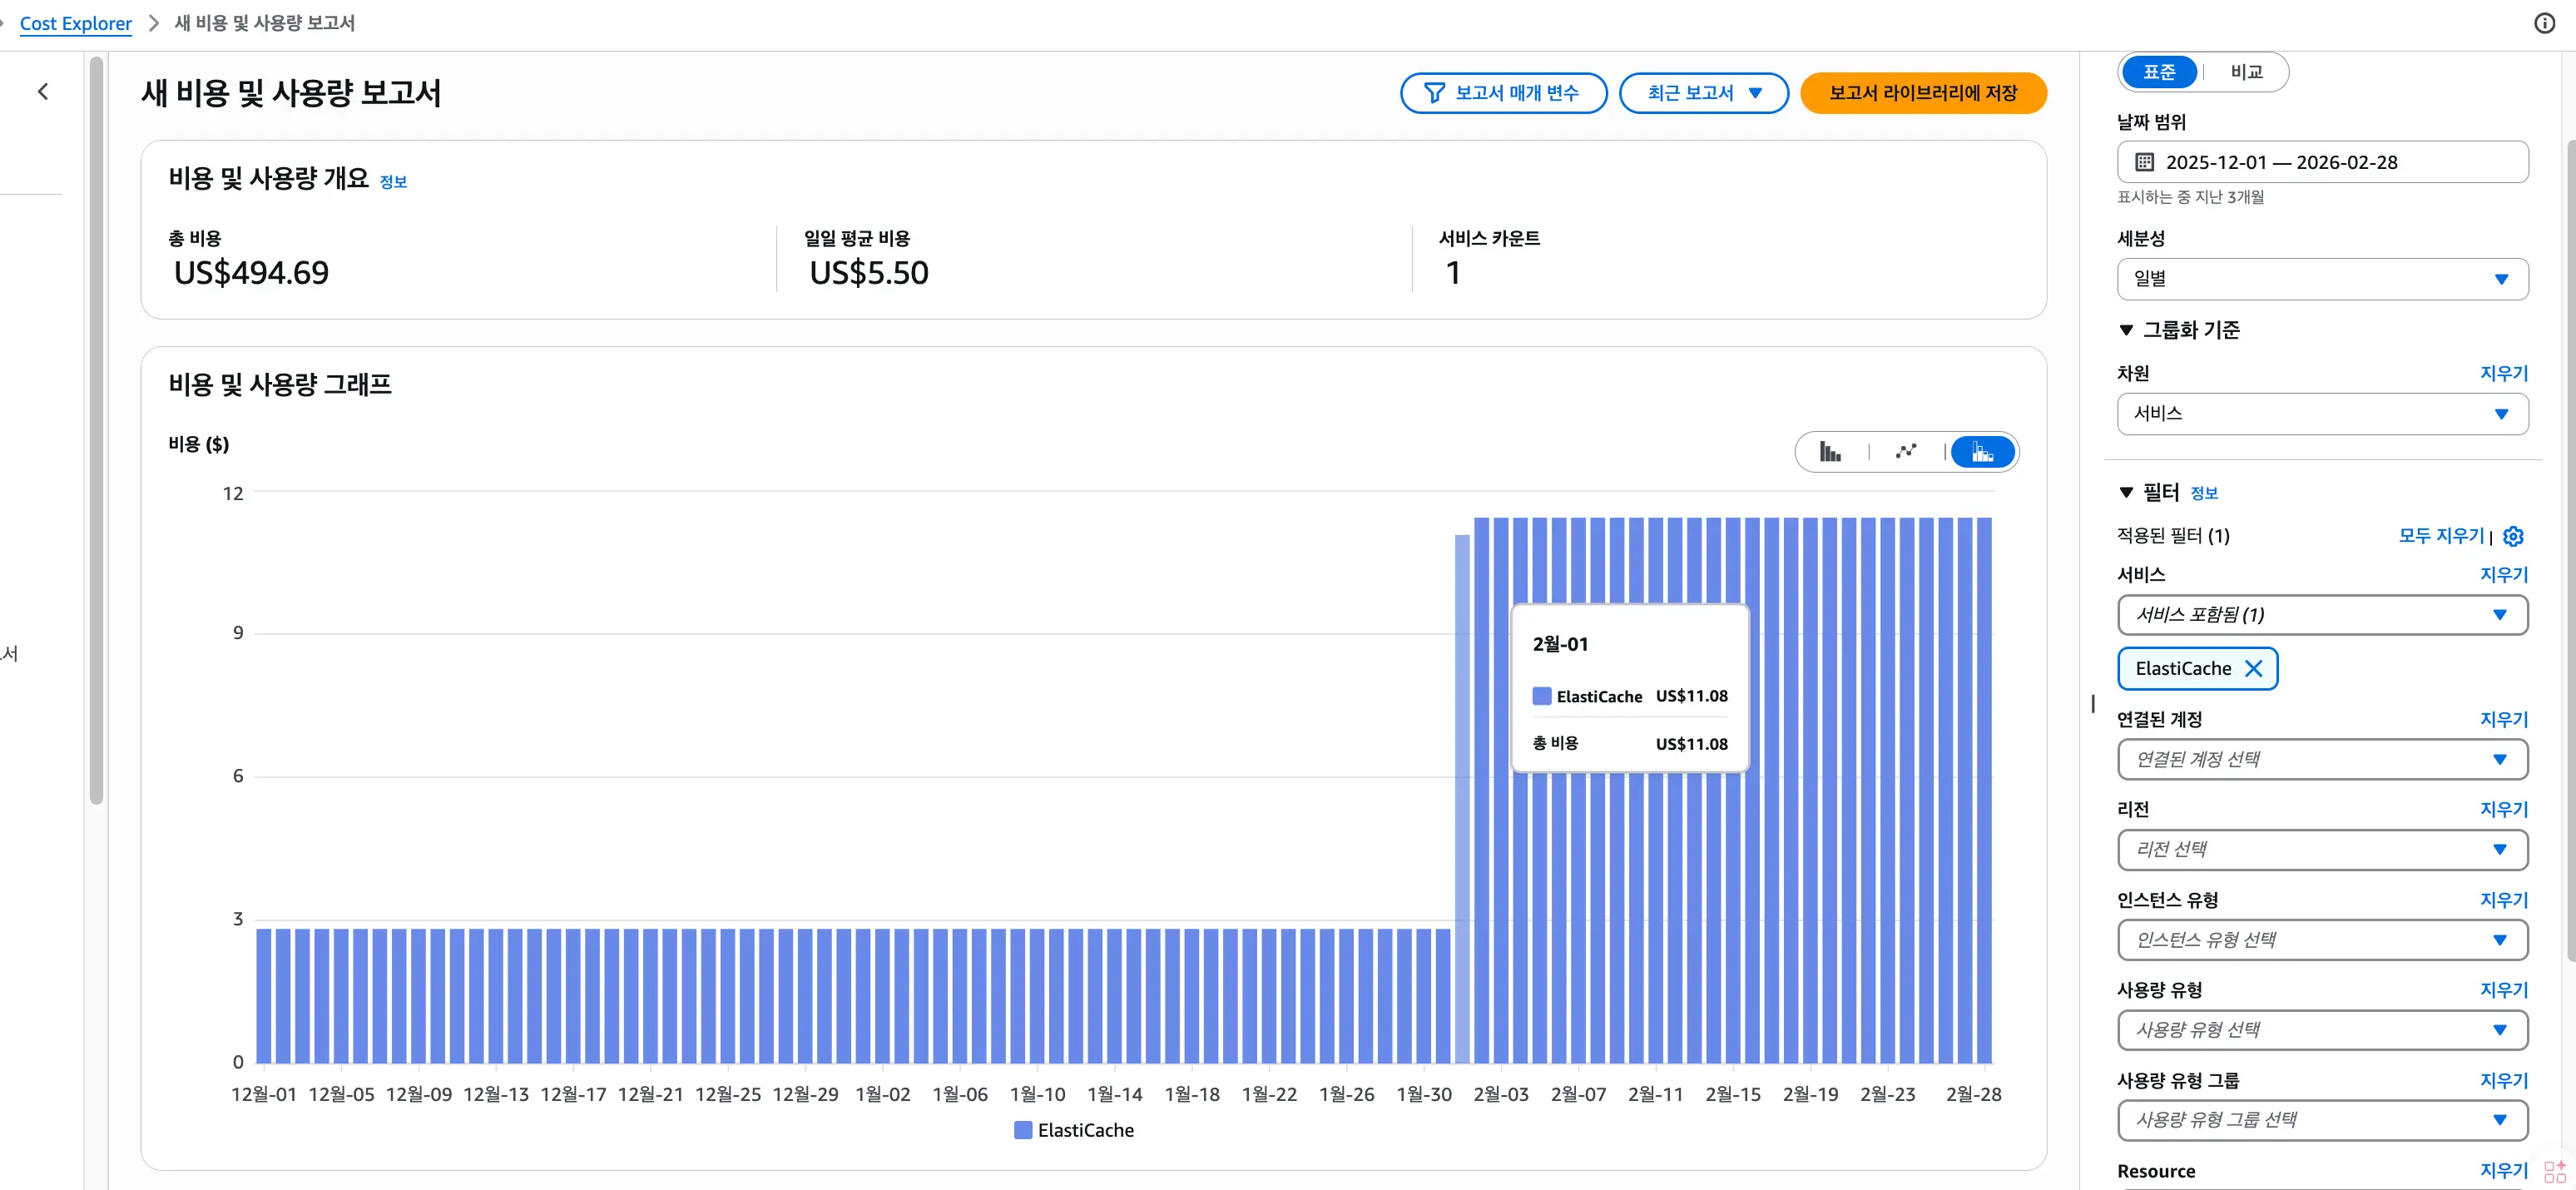Open 보고서 매개 변수 panel
This screenshot has width=2576, height=1190.
point(1503,93)
